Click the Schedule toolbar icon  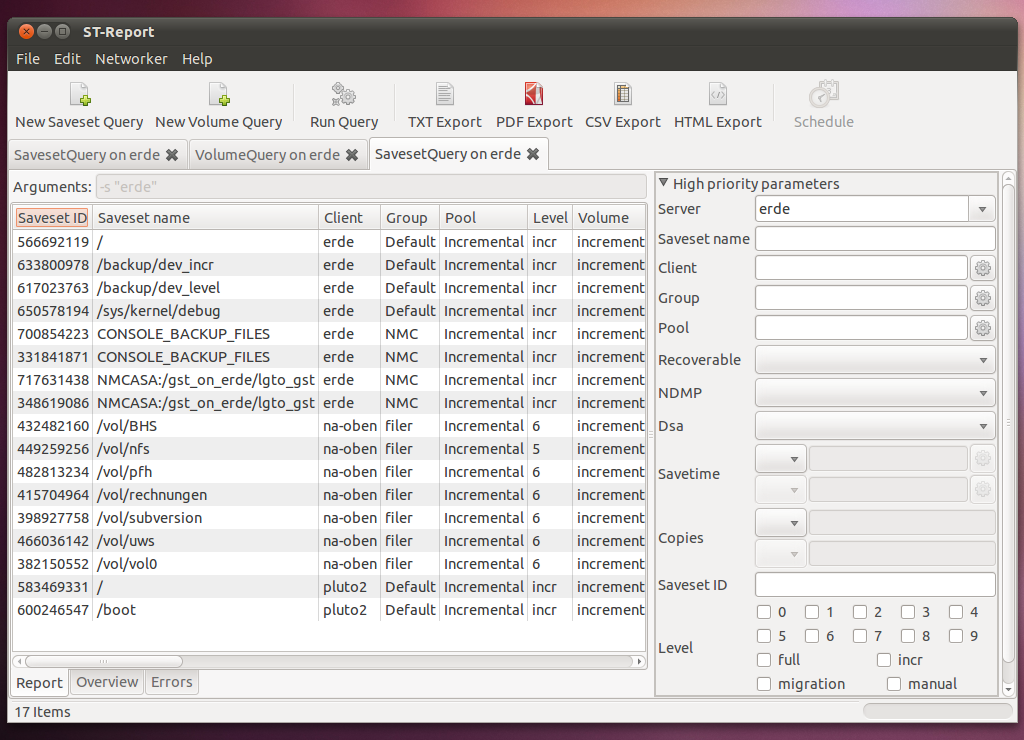click(x=824, y=95)
